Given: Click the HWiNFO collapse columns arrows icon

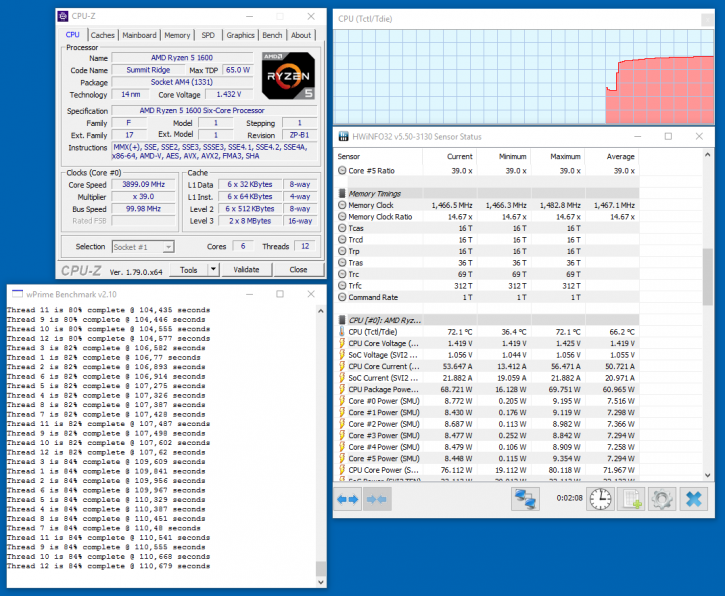Looking at the screenshot, I should pos(377,499).
